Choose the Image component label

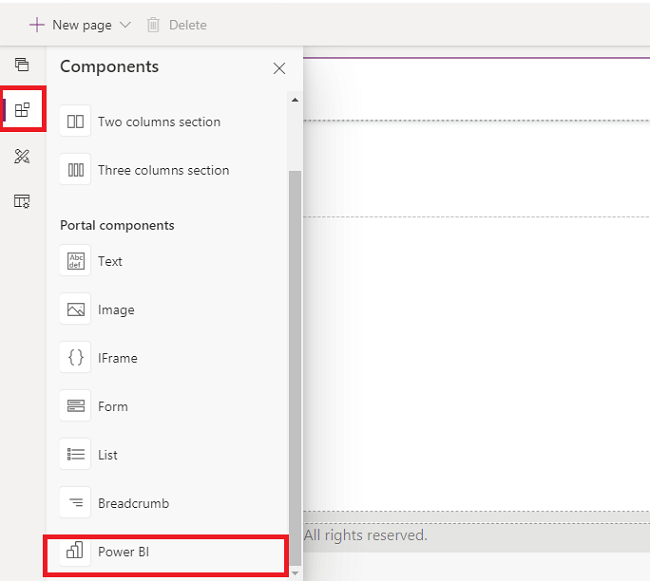(116, 310)
